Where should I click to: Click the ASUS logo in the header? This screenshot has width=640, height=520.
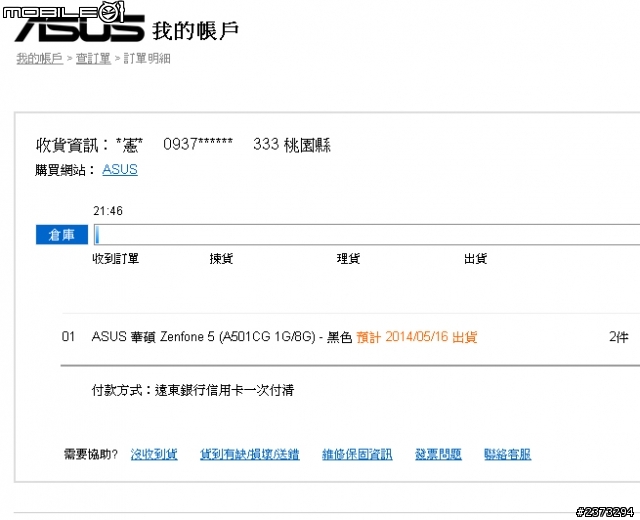tap(80, 28)
